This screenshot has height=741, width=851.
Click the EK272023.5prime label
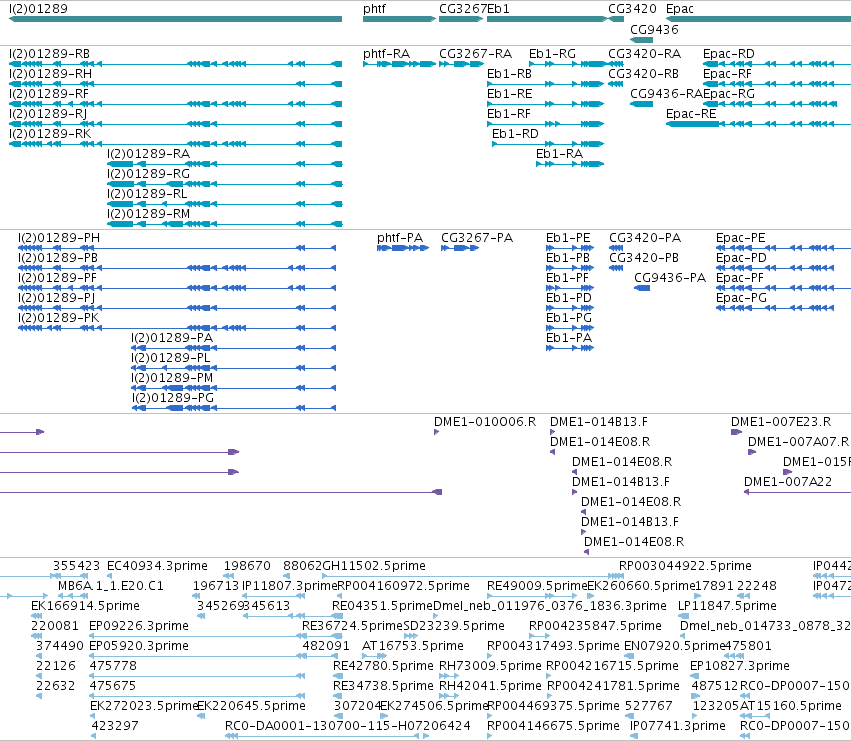point(144,706)
